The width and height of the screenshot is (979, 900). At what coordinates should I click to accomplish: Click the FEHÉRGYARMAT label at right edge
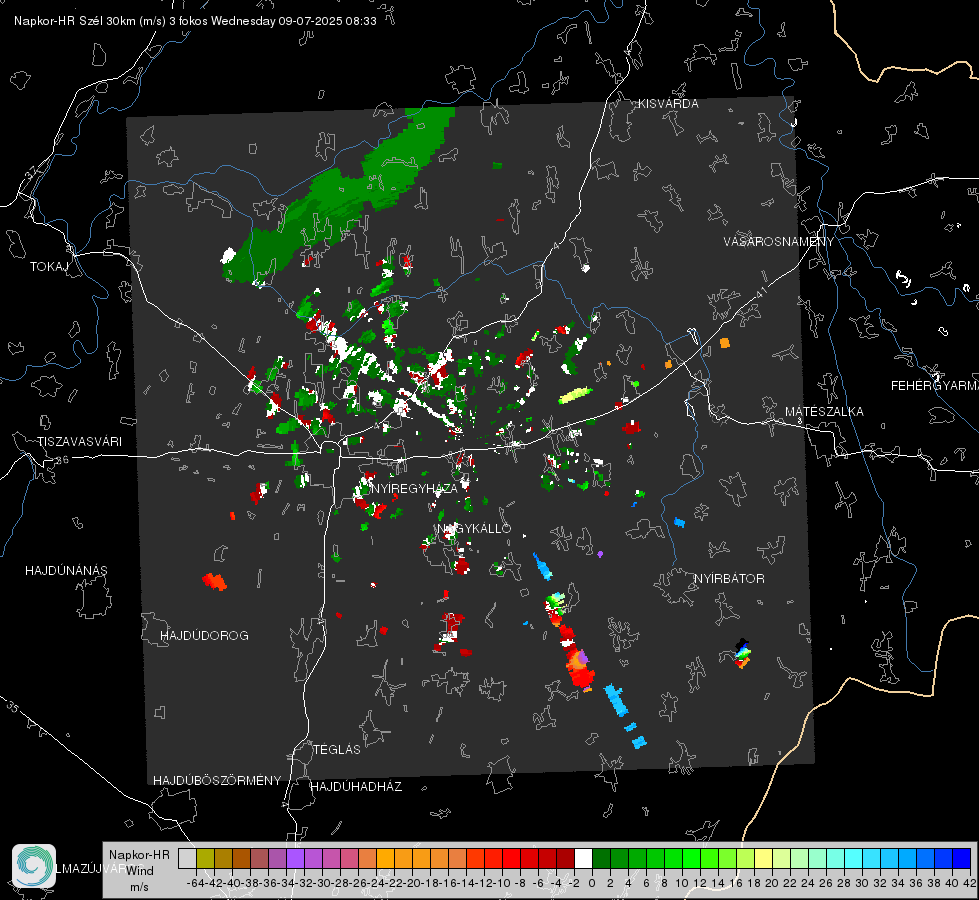(x=935, y=386)
